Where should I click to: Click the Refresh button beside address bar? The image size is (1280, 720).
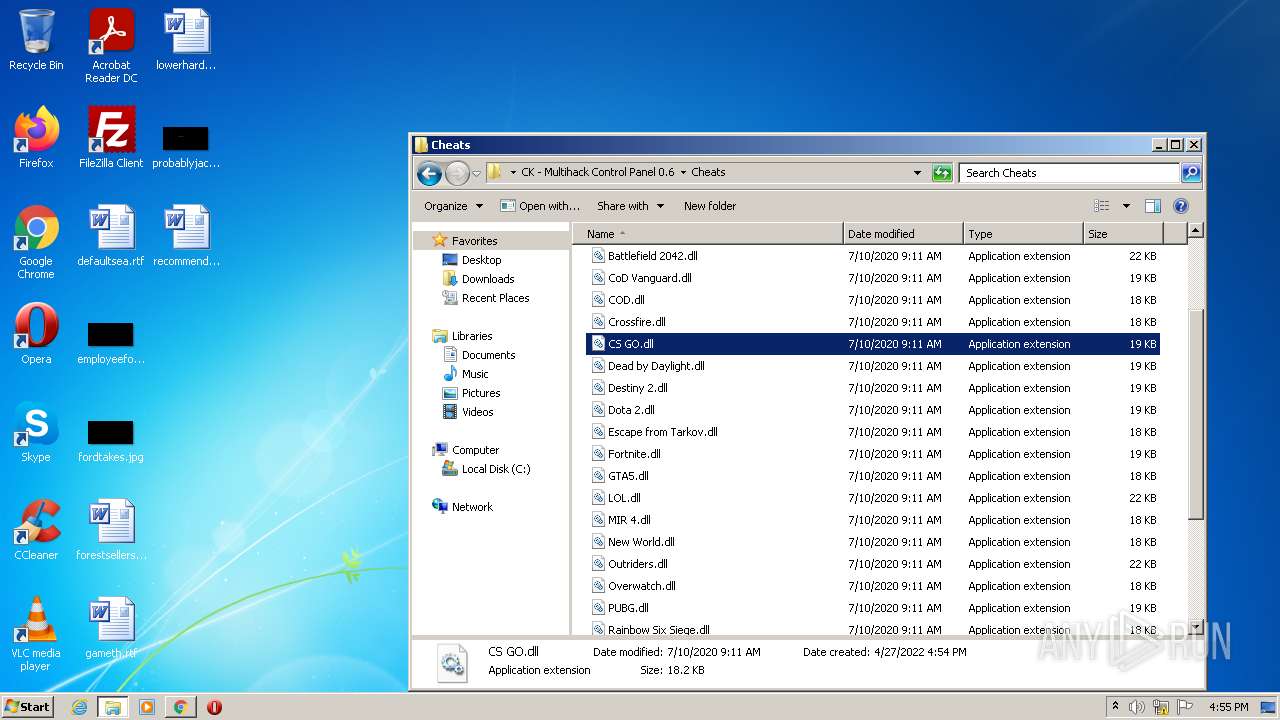pyautogui.click(x=942, y=173)
